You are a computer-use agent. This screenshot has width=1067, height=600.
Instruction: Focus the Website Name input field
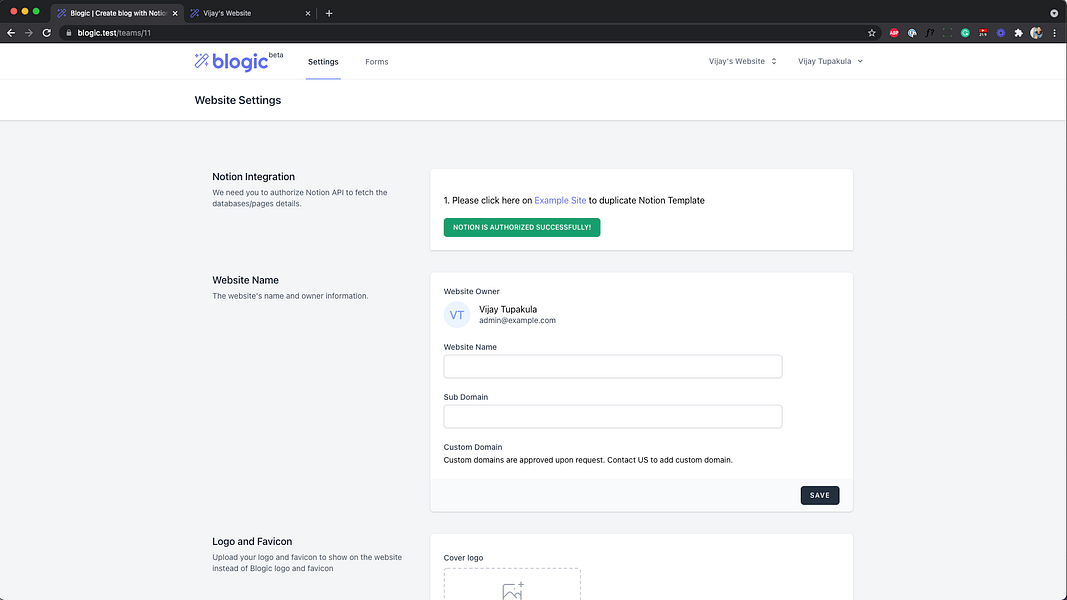pyautogui.click(x=612, y=367)
